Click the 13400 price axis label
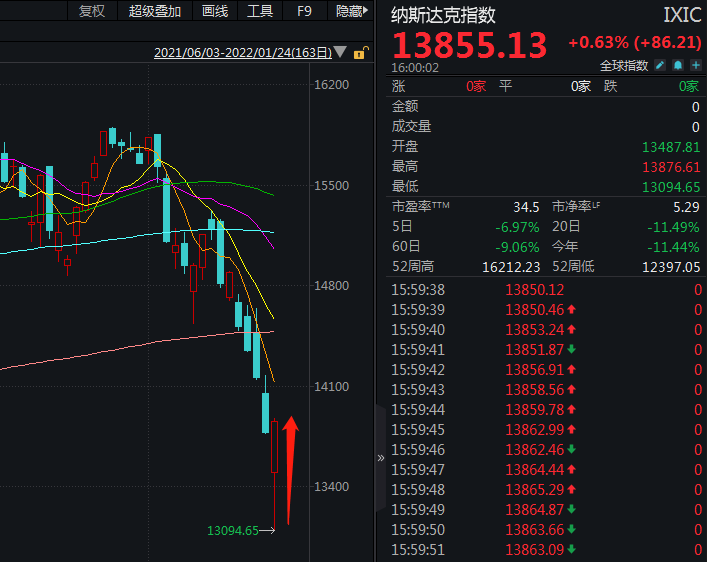 [331, 487]
